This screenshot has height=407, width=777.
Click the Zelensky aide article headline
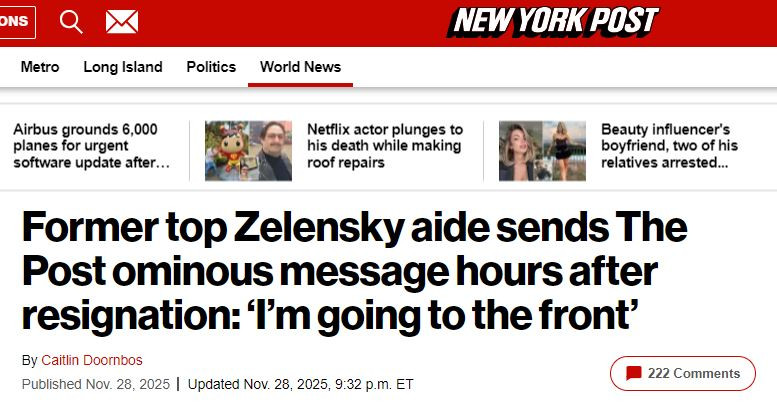coord(353,272)
